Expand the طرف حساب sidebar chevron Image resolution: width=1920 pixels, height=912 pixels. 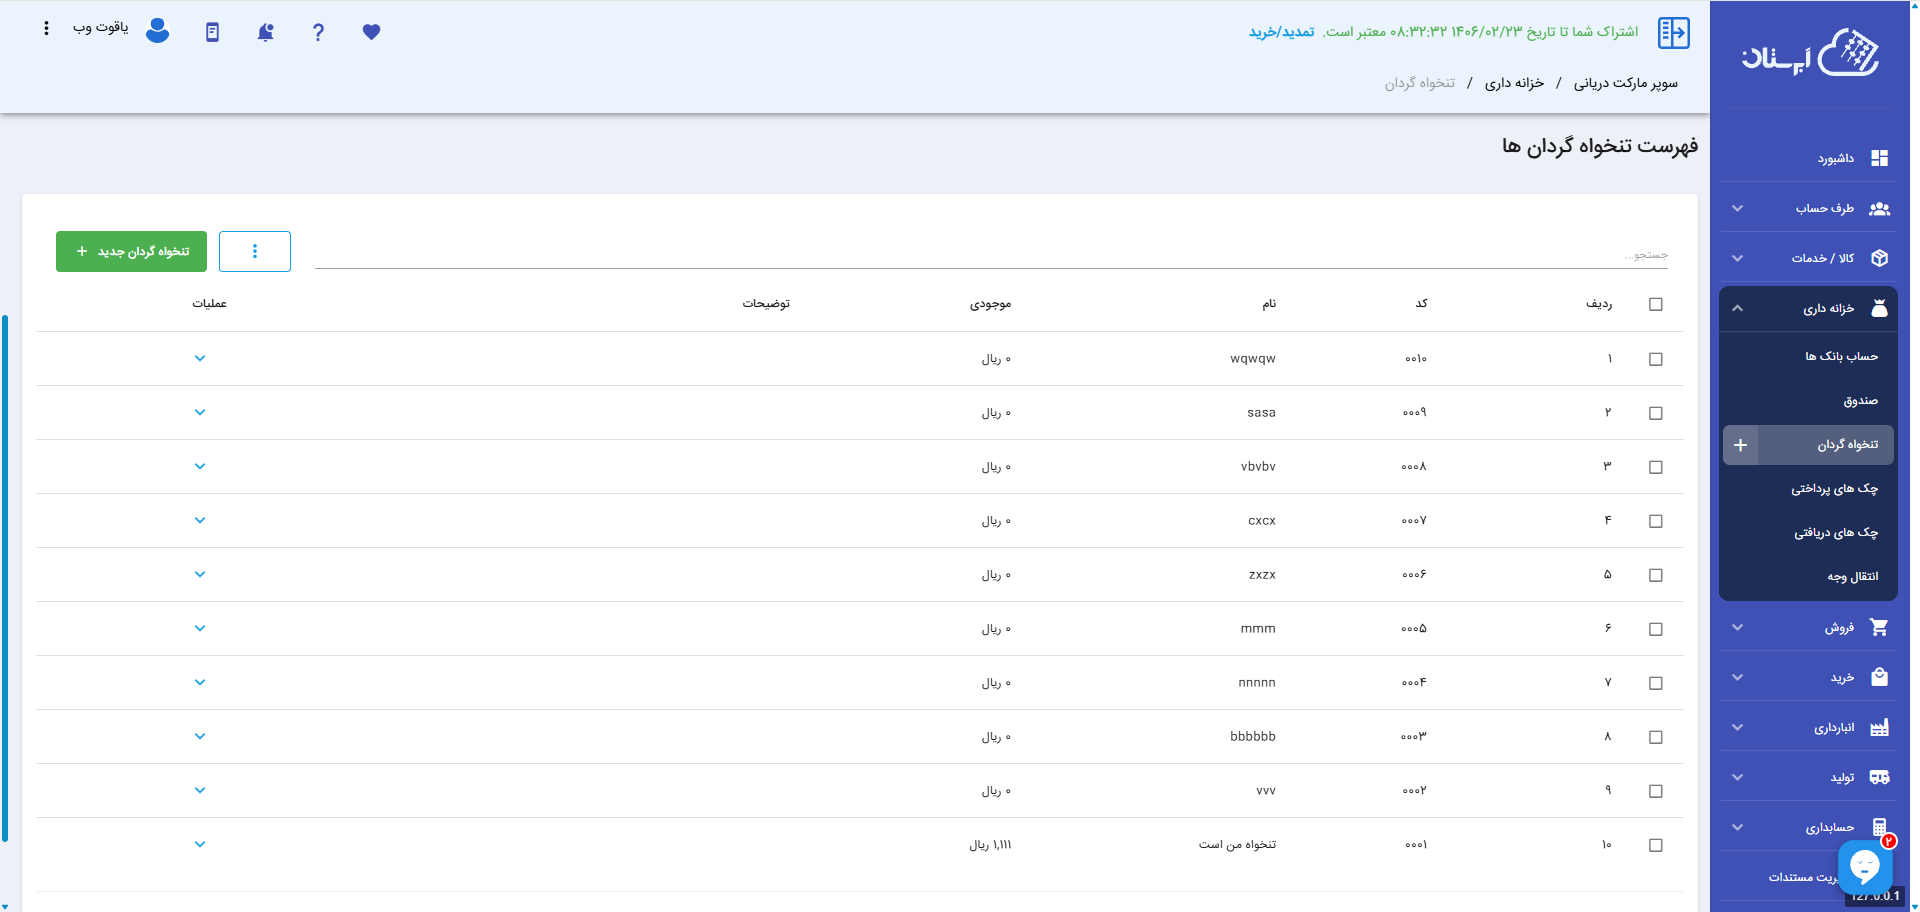click(x=1737, y=208)
